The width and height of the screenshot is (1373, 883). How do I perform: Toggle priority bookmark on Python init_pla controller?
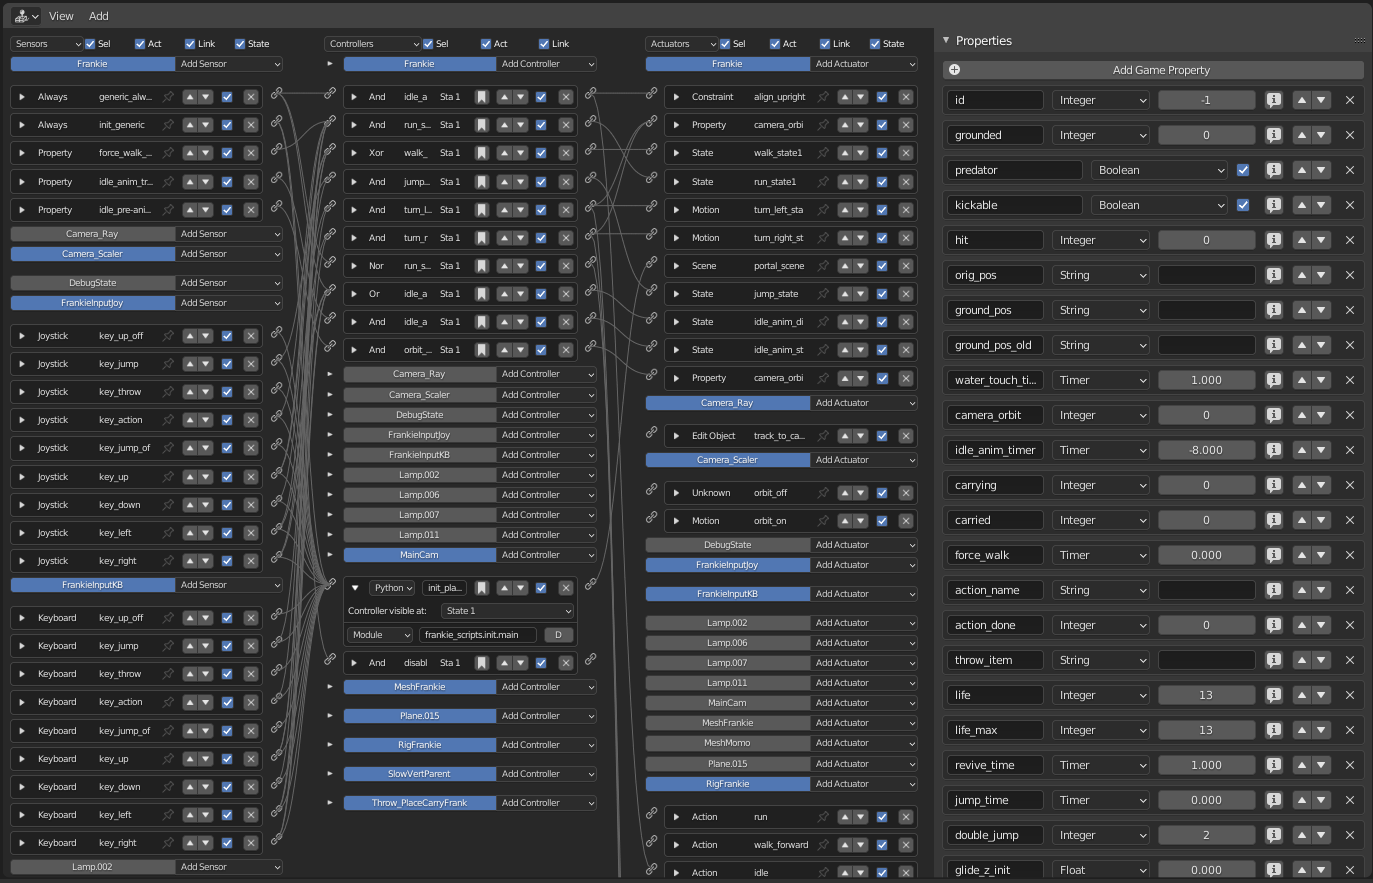[482, 588]
